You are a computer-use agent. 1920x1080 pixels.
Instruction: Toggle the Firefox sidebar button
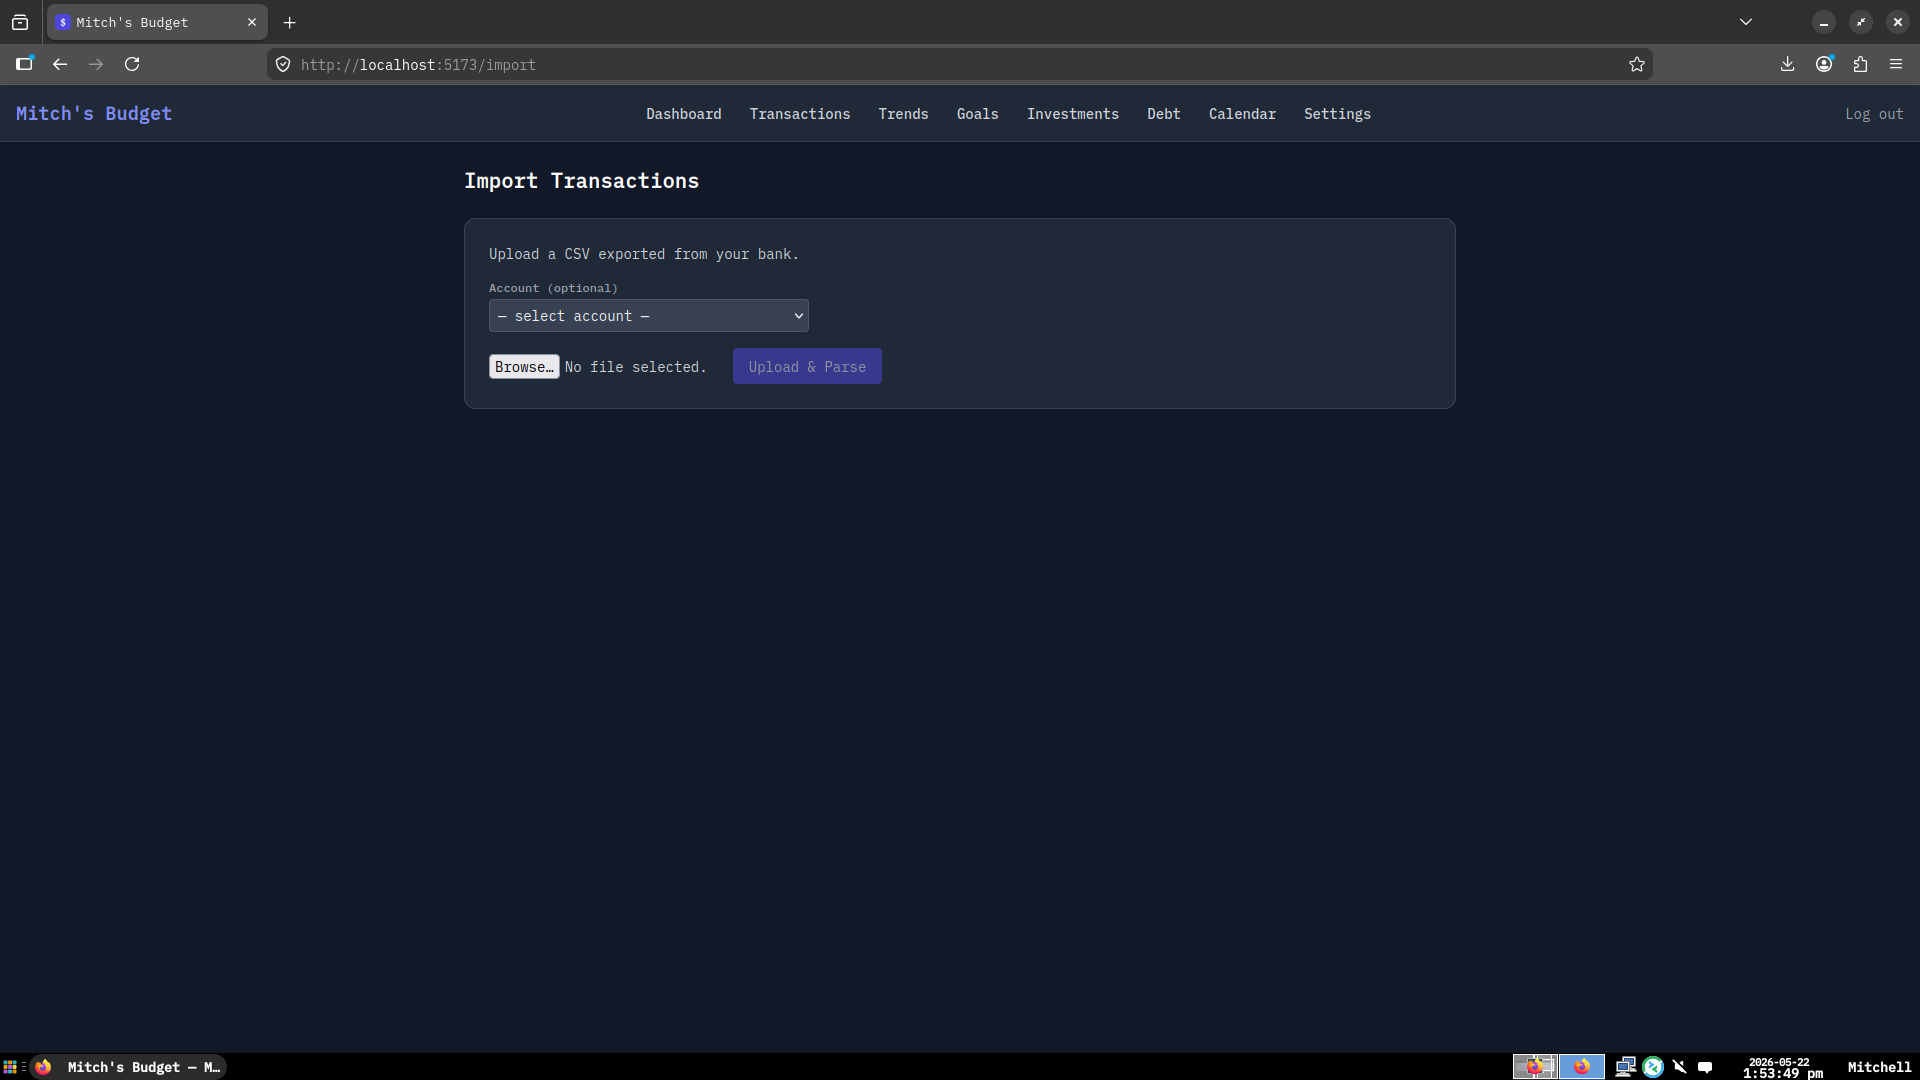[x=25, y=64]
